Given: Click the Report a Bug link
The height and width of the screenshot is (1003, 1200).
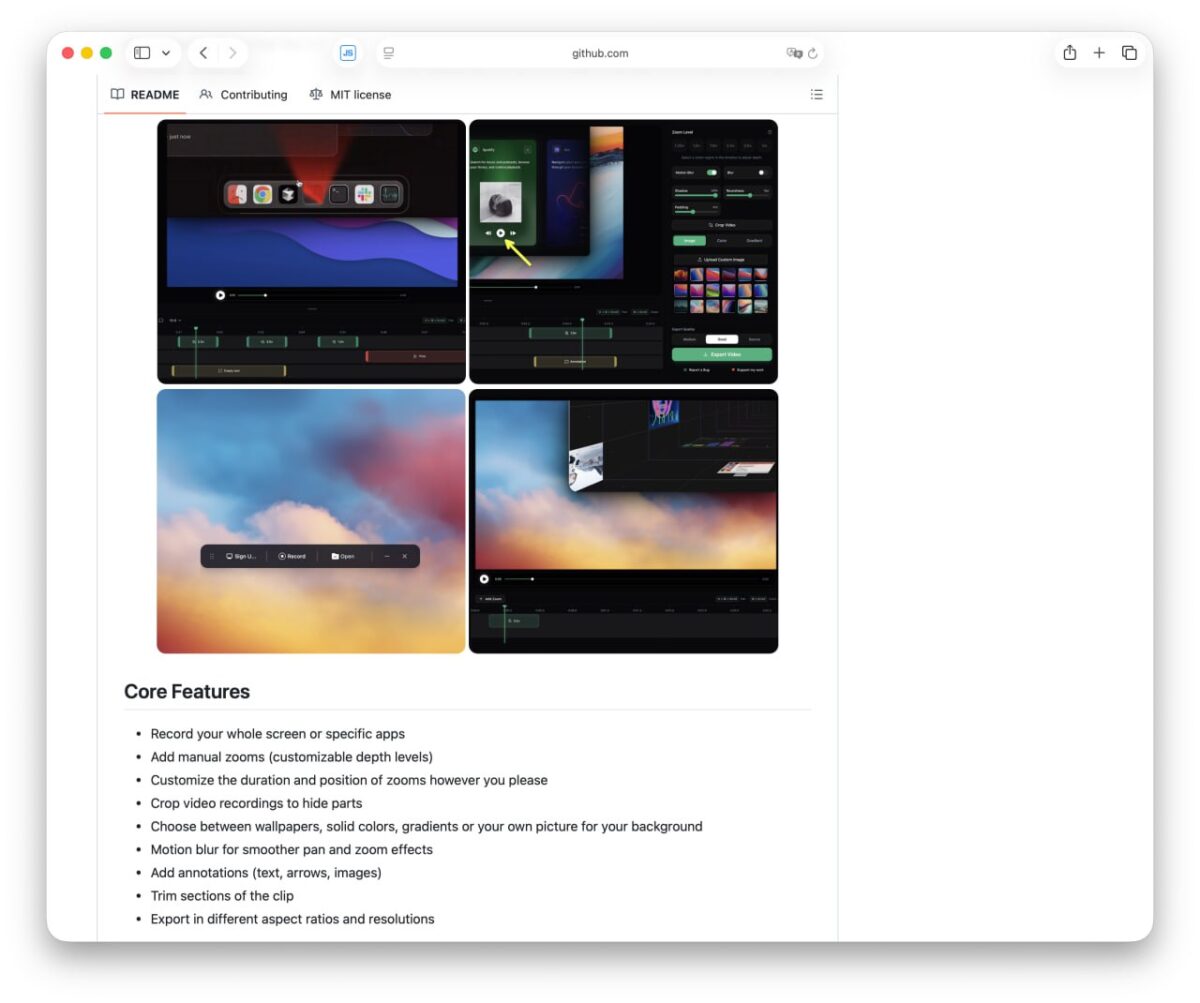Looking at the screenshot, I should pos(698,368).
